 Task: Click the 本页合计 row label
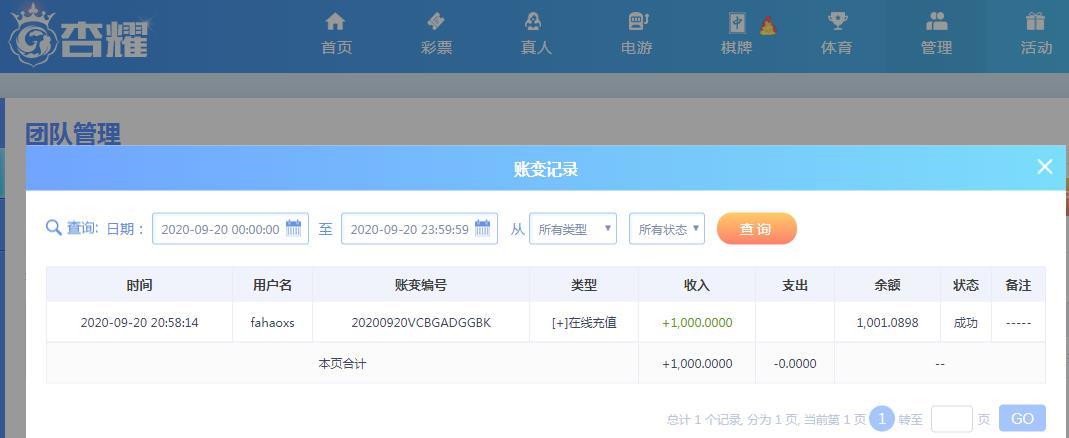tap(342, 364)
